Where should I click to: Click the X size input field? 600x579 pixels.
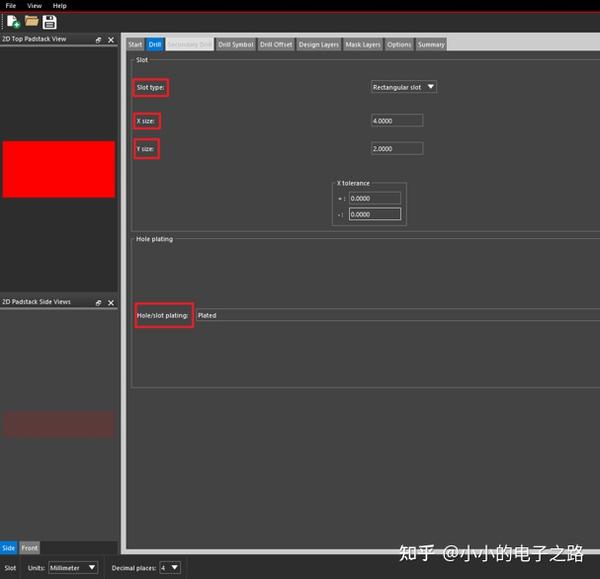pos(397,121)
